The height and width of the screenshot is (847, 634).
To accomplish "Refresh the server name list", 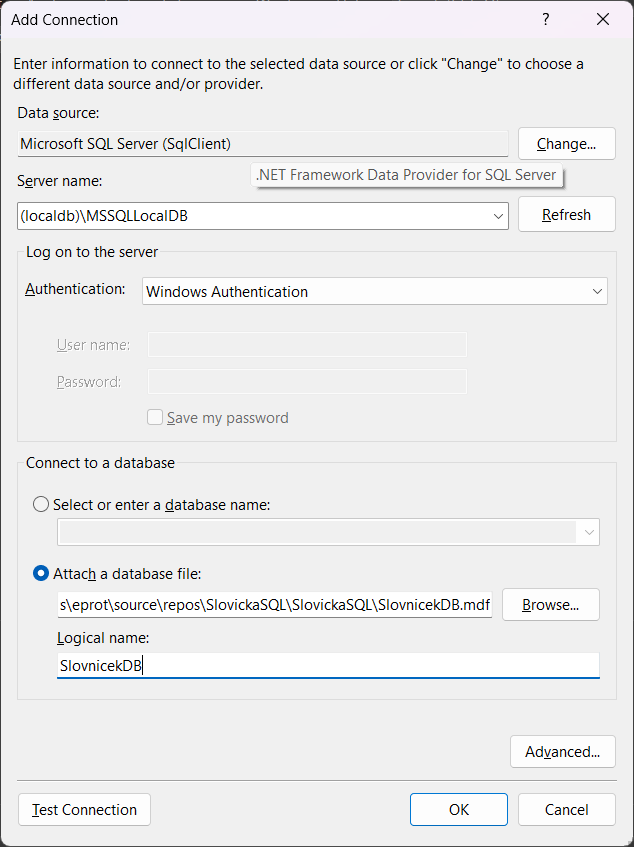I will [566, 214].
